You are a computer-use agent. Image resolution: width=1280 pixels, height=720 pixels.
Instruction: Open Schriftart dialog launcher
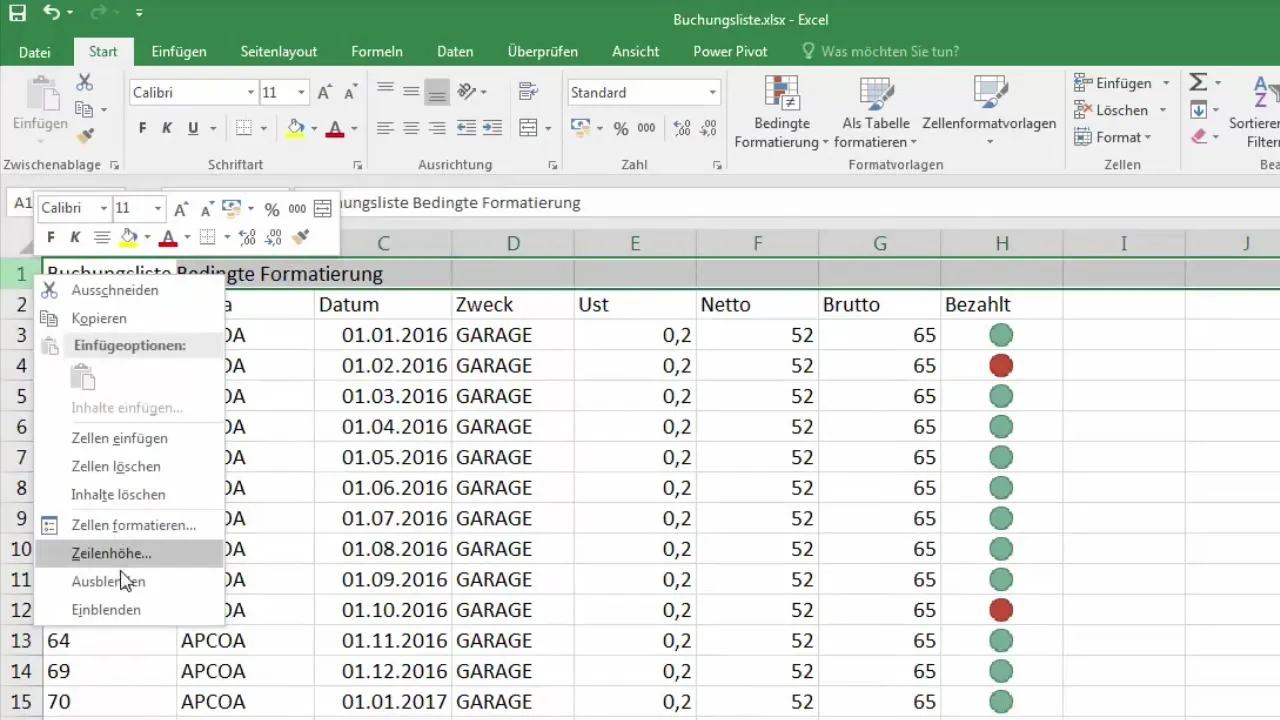click(358, 165)
